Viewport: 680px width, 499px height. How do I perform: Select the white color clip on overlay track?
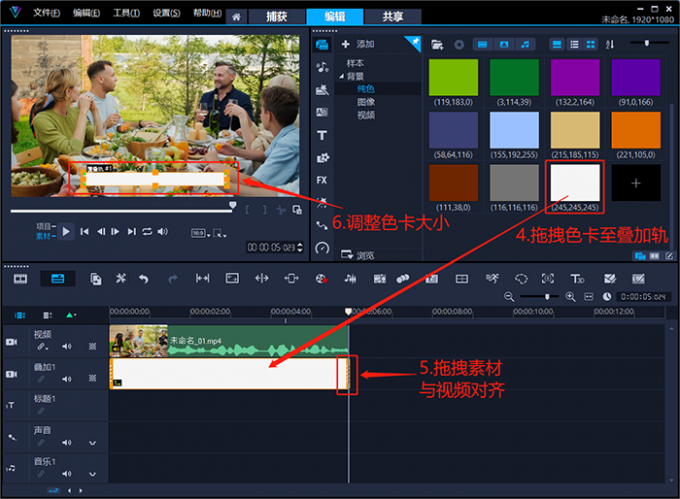click(229, 374)
